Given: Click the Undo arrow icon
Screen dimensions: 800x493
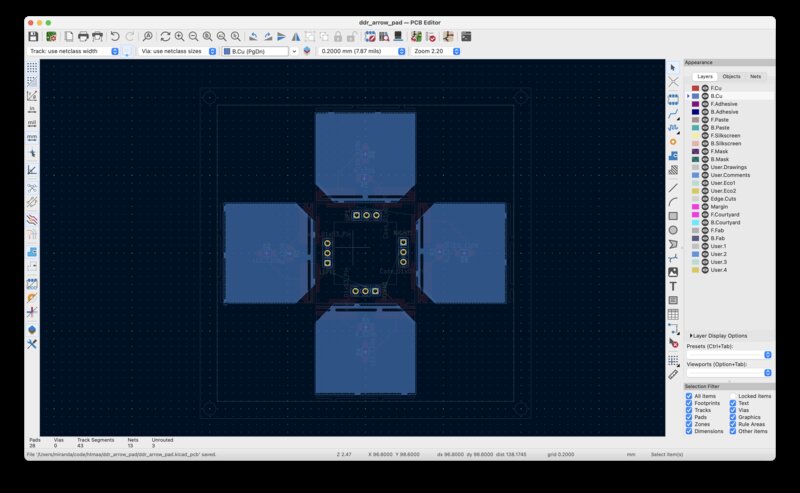Looking at the screenshot, I should (115, 36).
